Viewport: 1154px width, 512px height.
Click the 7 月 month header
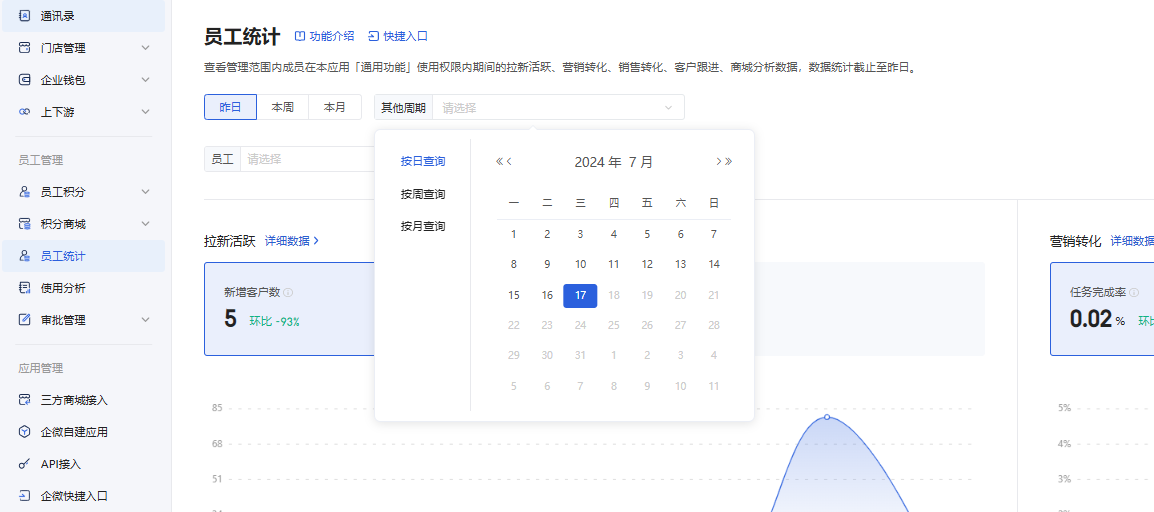[640, 162]
